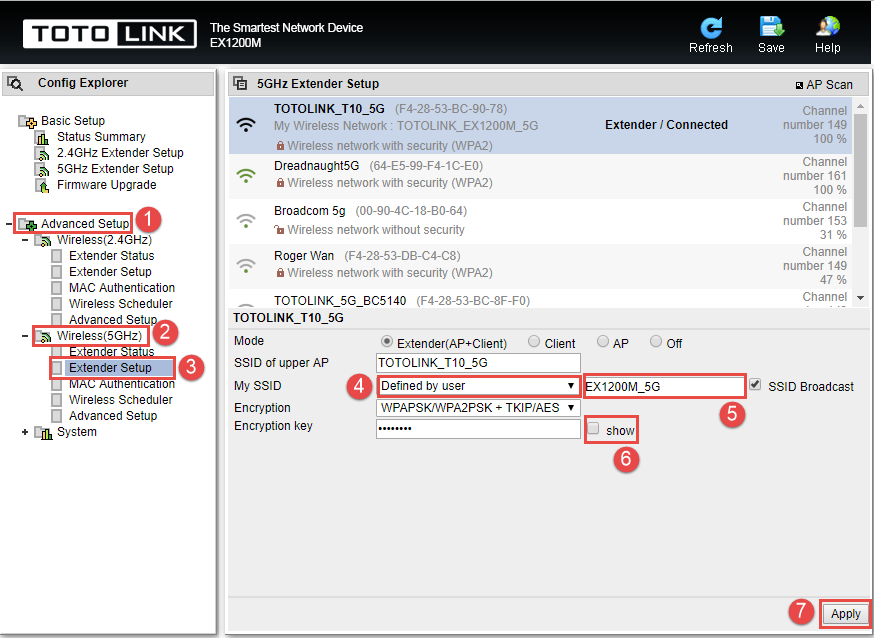Click the Wireless(5GHz) folder icon
874x638 pixels.
[43, 336]
